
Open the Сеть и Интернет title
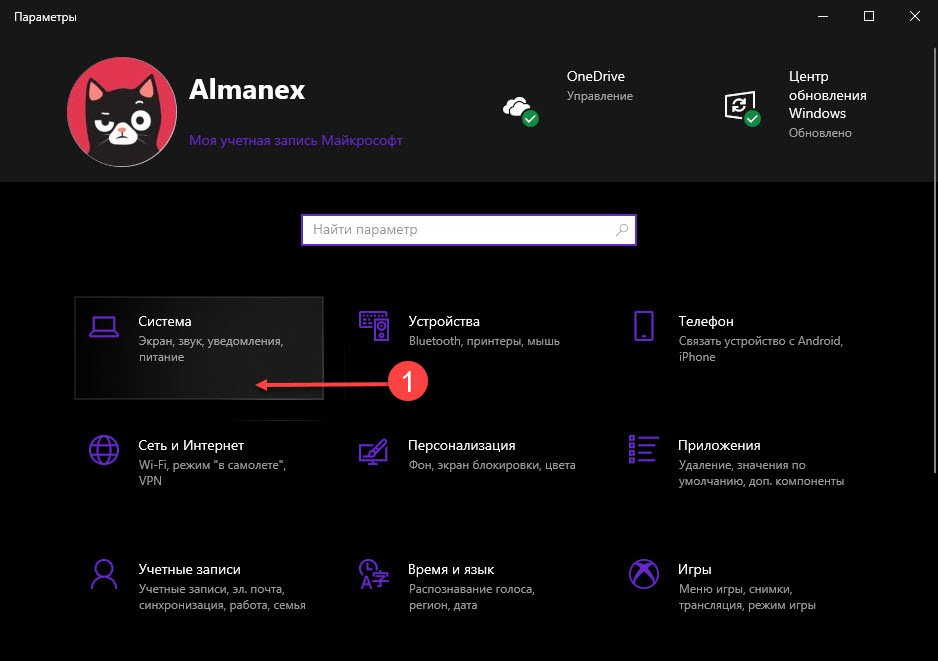coord(191,445)
